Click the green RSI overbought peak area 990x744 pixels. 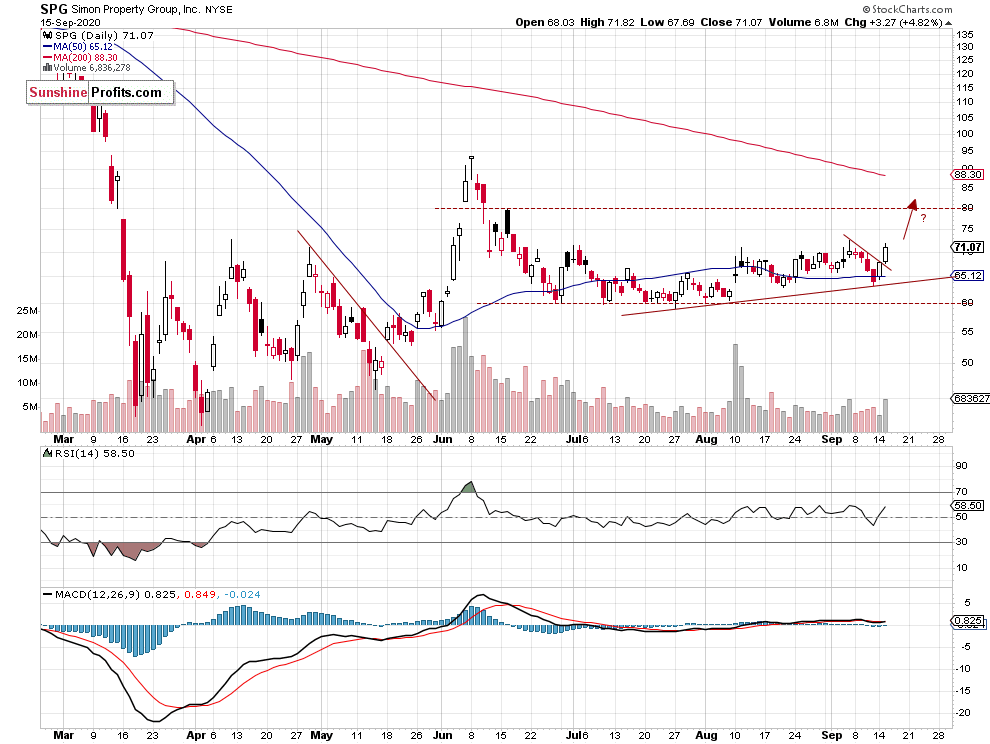click(x=468, y=487)
